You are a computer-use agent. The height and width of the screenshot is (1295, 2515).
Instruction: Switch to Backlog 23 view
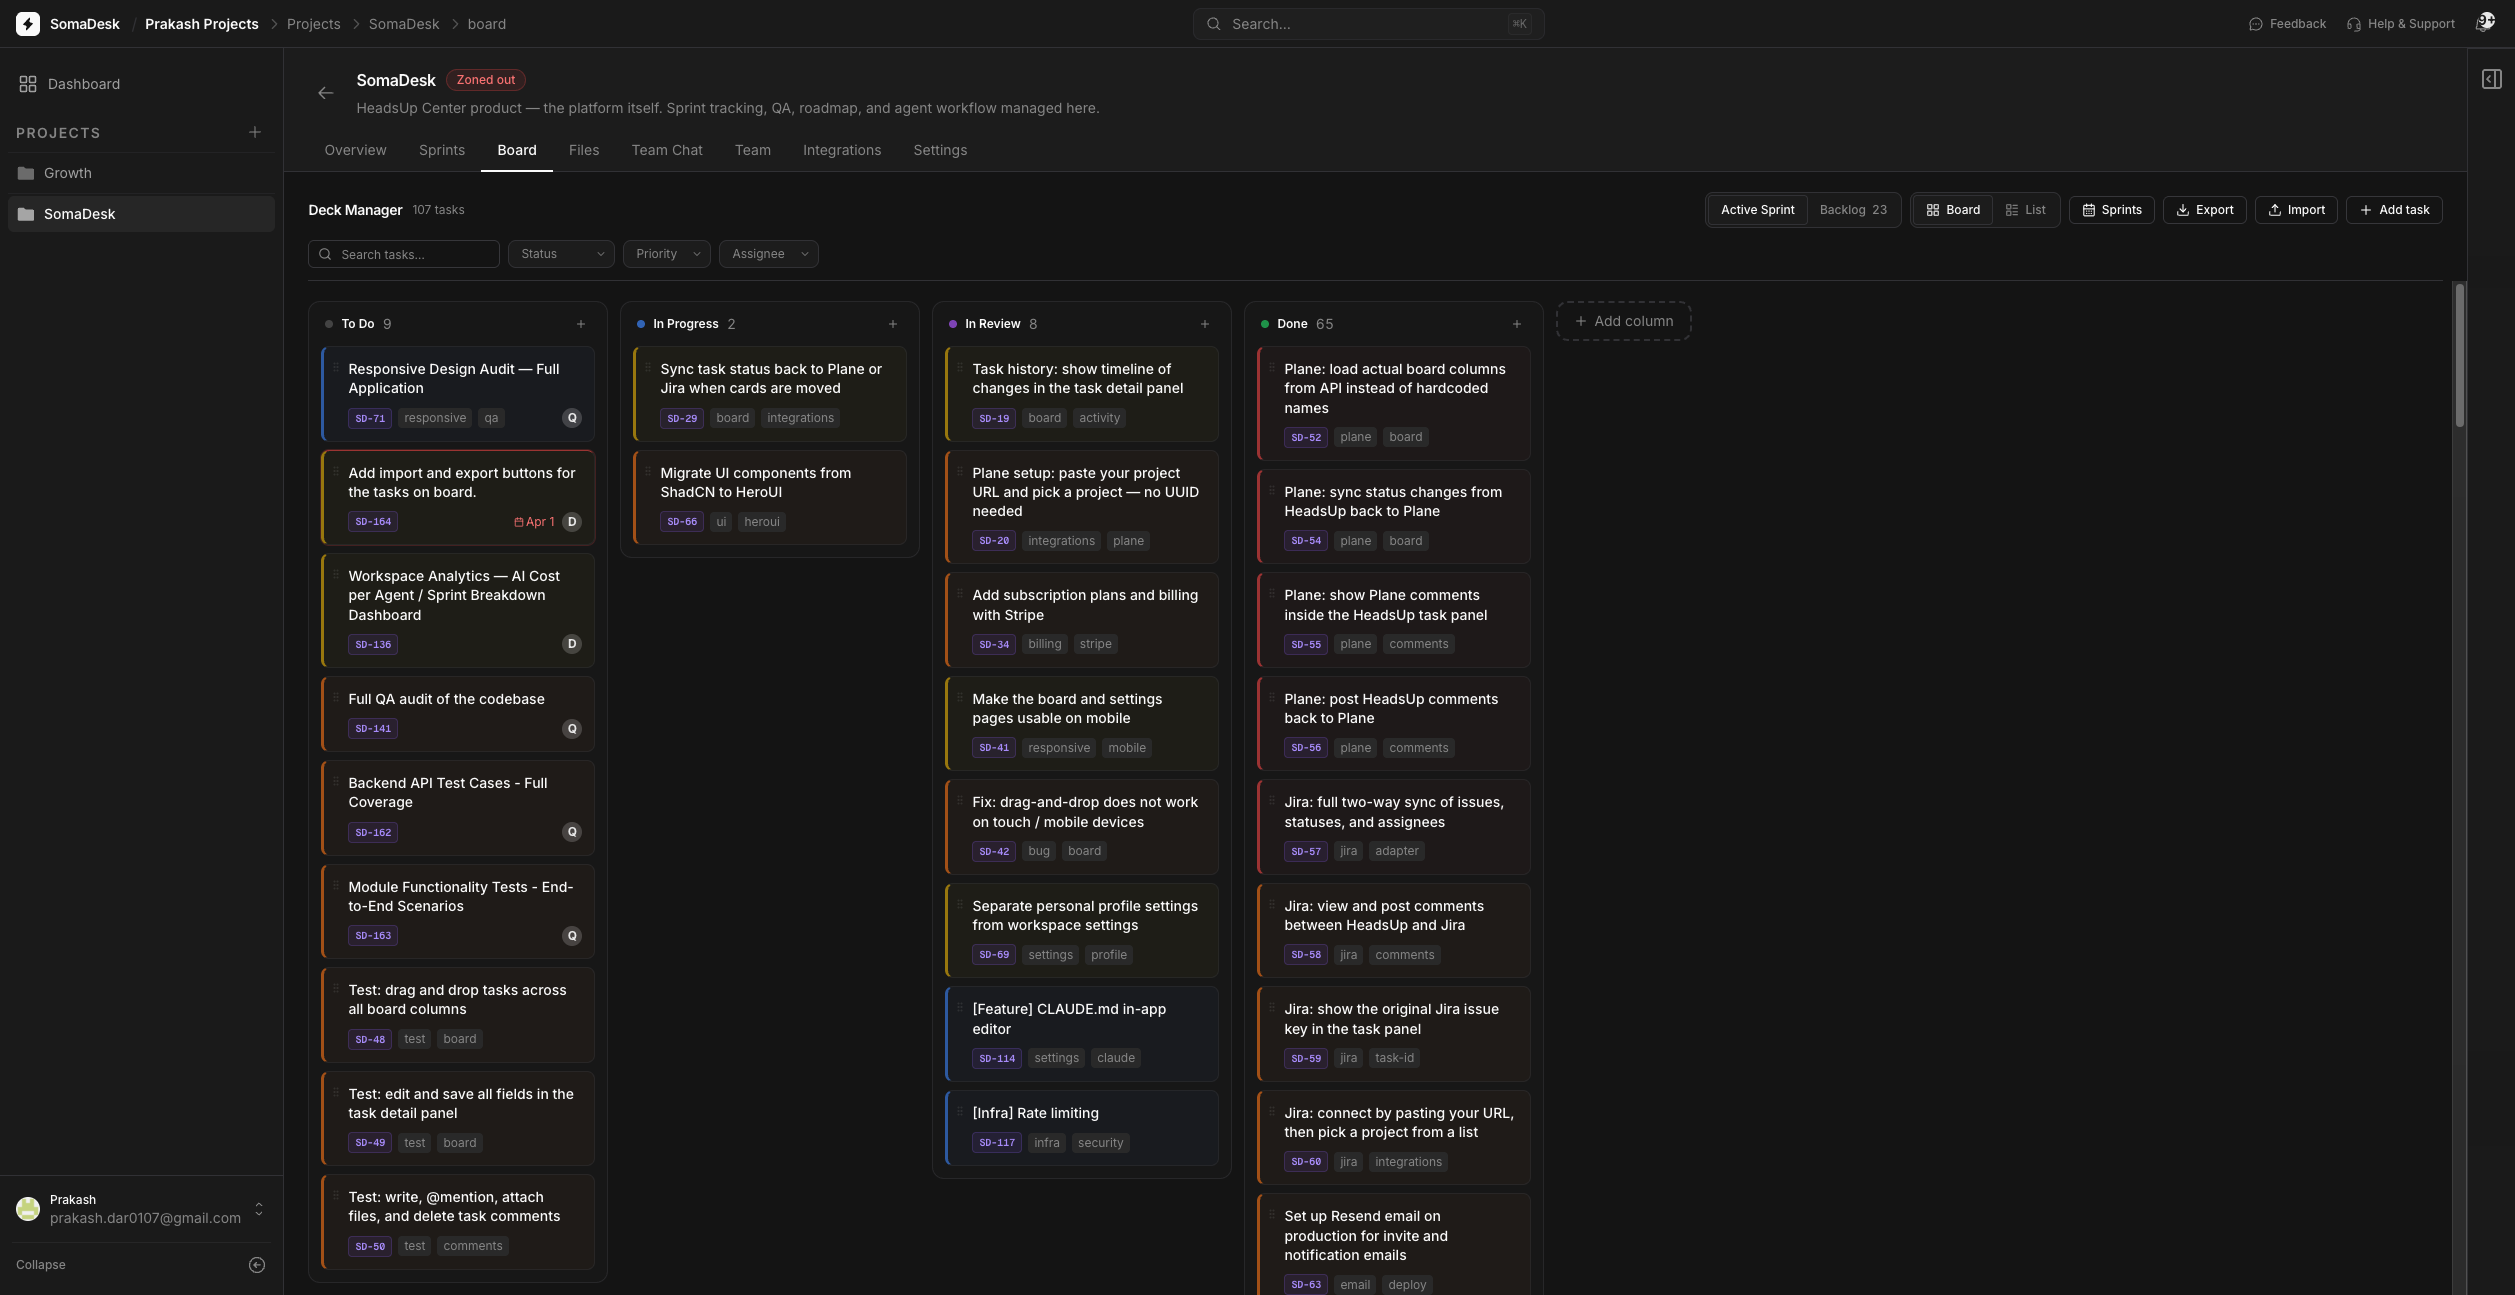[x=1853, y=210]
